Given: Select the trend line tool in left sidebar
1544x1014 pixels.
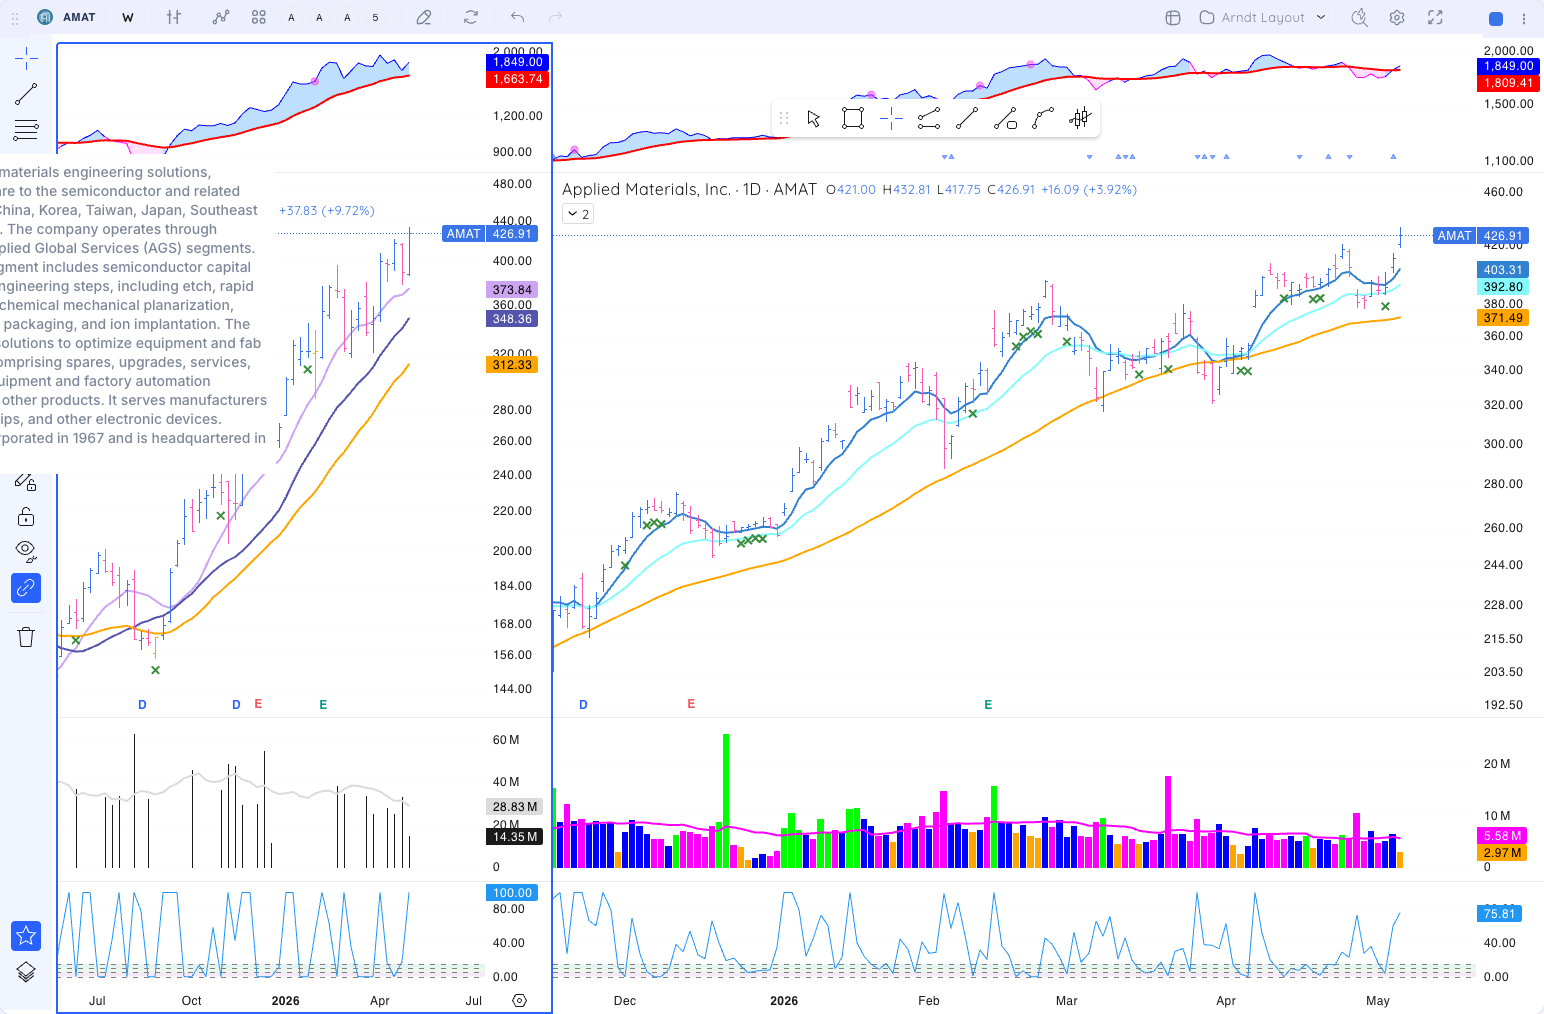Looking at the screenshot, I should tap(26, 94).
